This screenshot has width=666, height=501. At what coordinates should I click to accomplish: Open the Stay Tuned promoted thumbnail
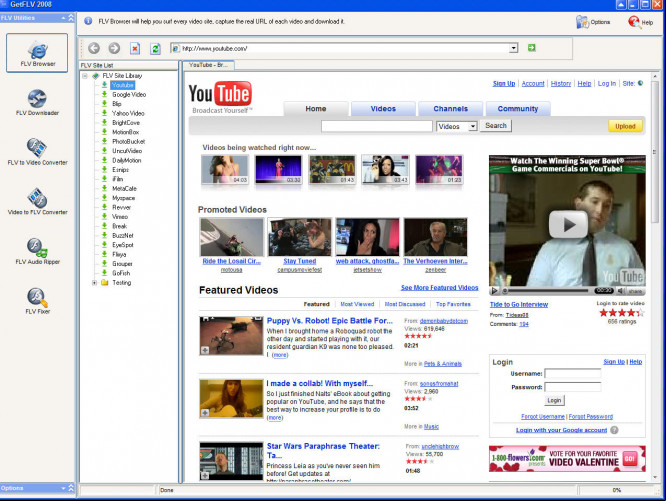point(299,237)
